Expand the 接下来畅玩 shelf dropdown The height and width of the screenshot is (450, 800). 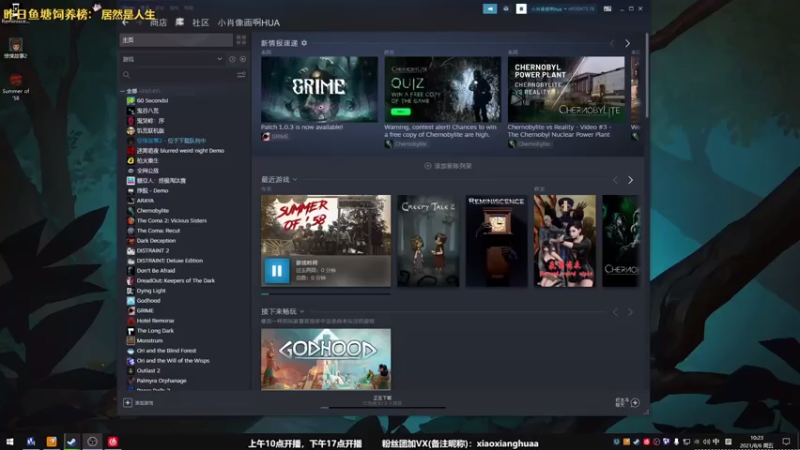click(302, 311)
